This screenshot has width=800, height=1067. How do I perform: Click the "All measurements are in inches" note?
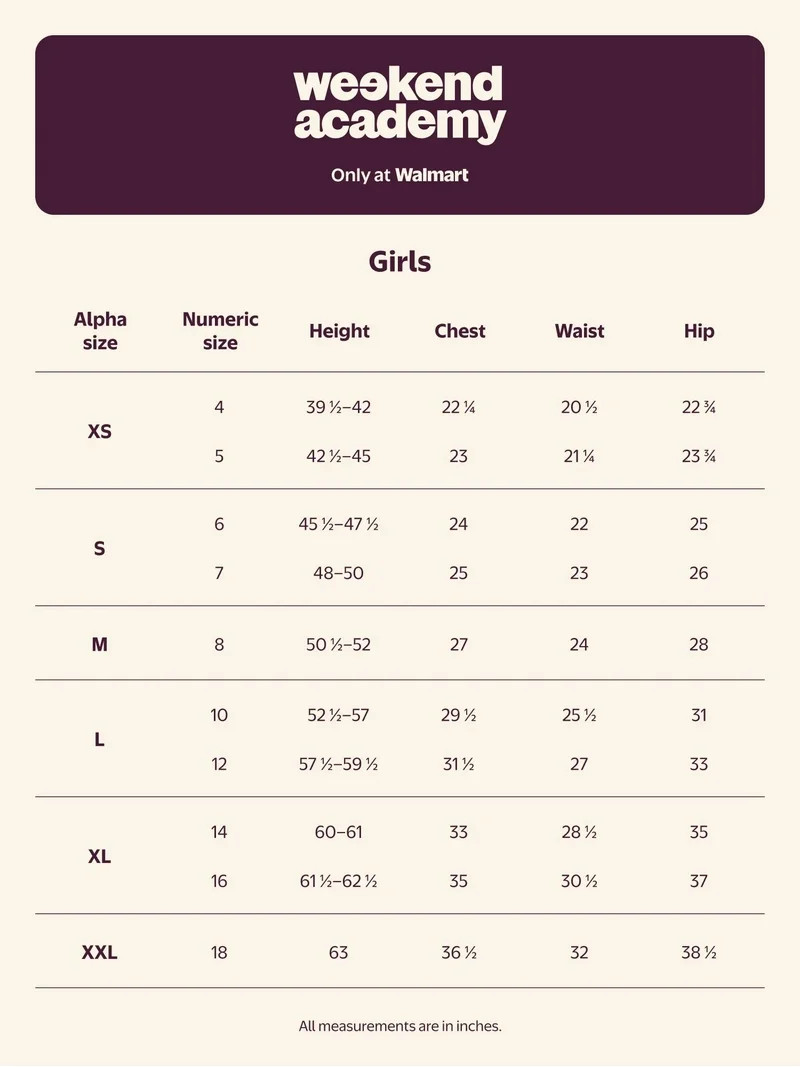400,1026
